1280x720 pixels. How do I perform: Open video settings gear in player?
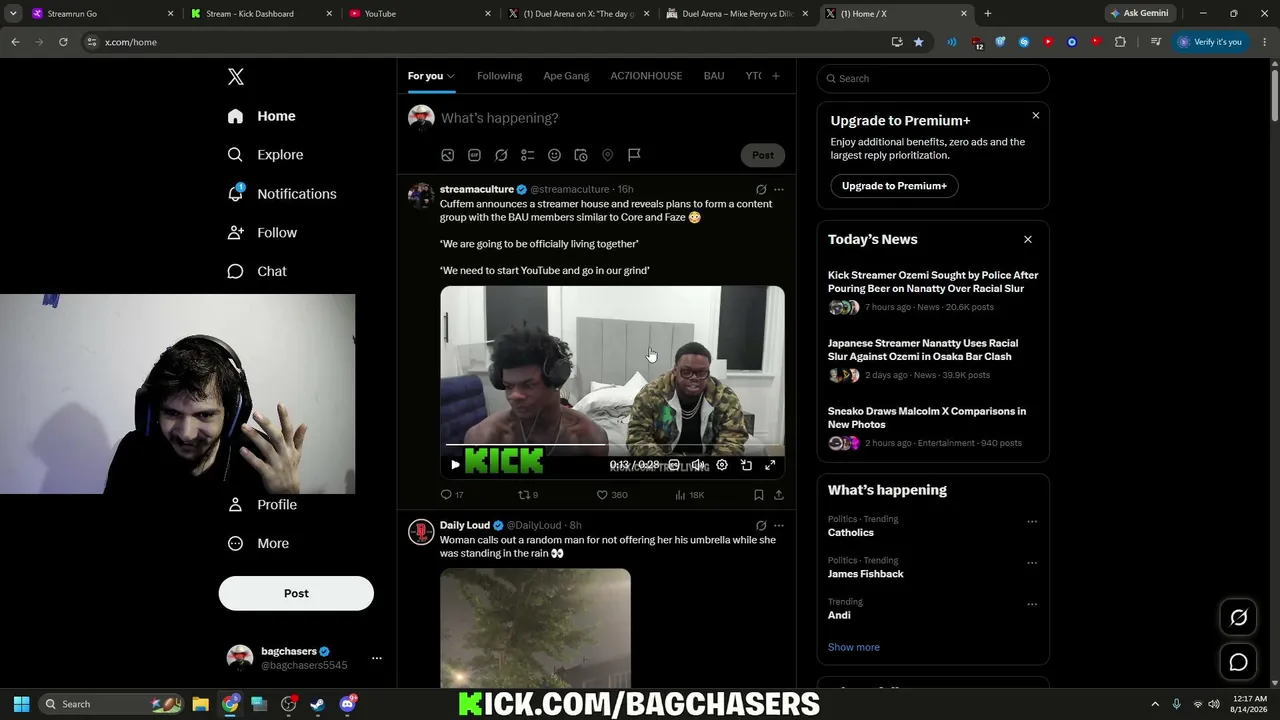722,465
